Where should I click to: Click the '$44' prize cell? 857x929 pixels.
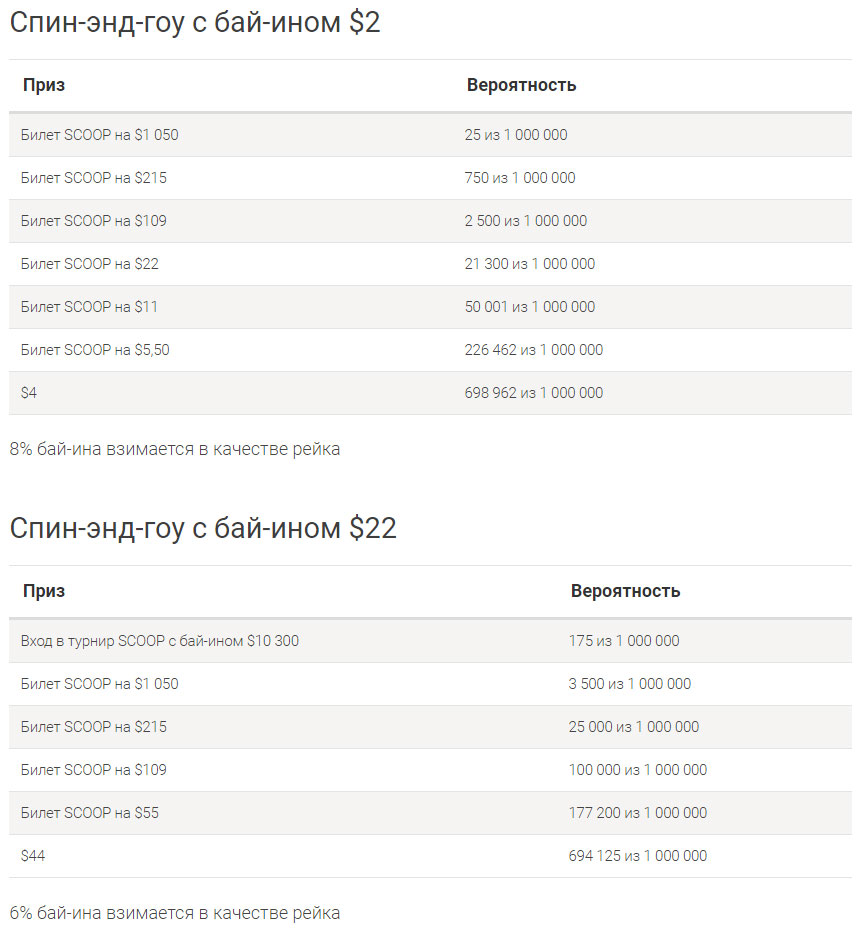click(x=33, y=856)
